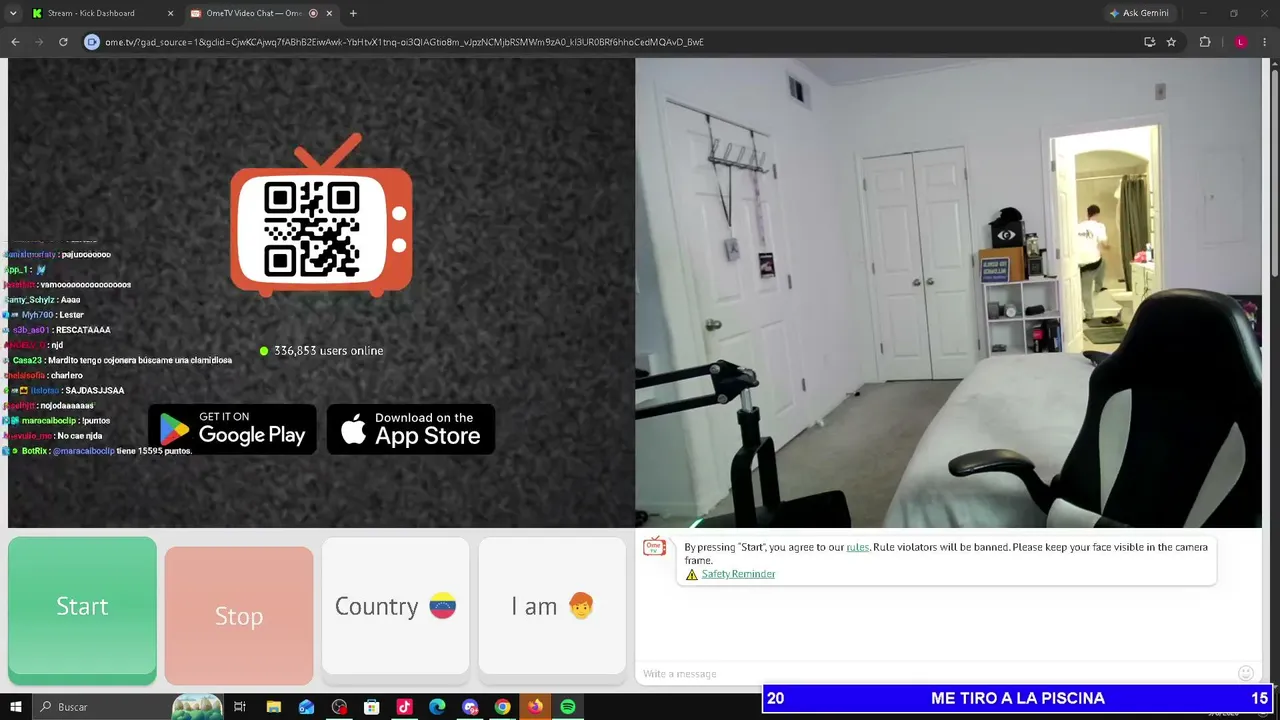The image size is (1280, 720).
Task: Click the 'ME TIRO A LA PISCINA' overlay banner
Action: pos(1018,699)
